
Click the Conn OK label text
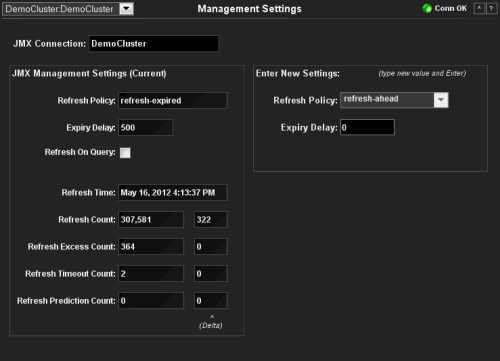point(451,8)
